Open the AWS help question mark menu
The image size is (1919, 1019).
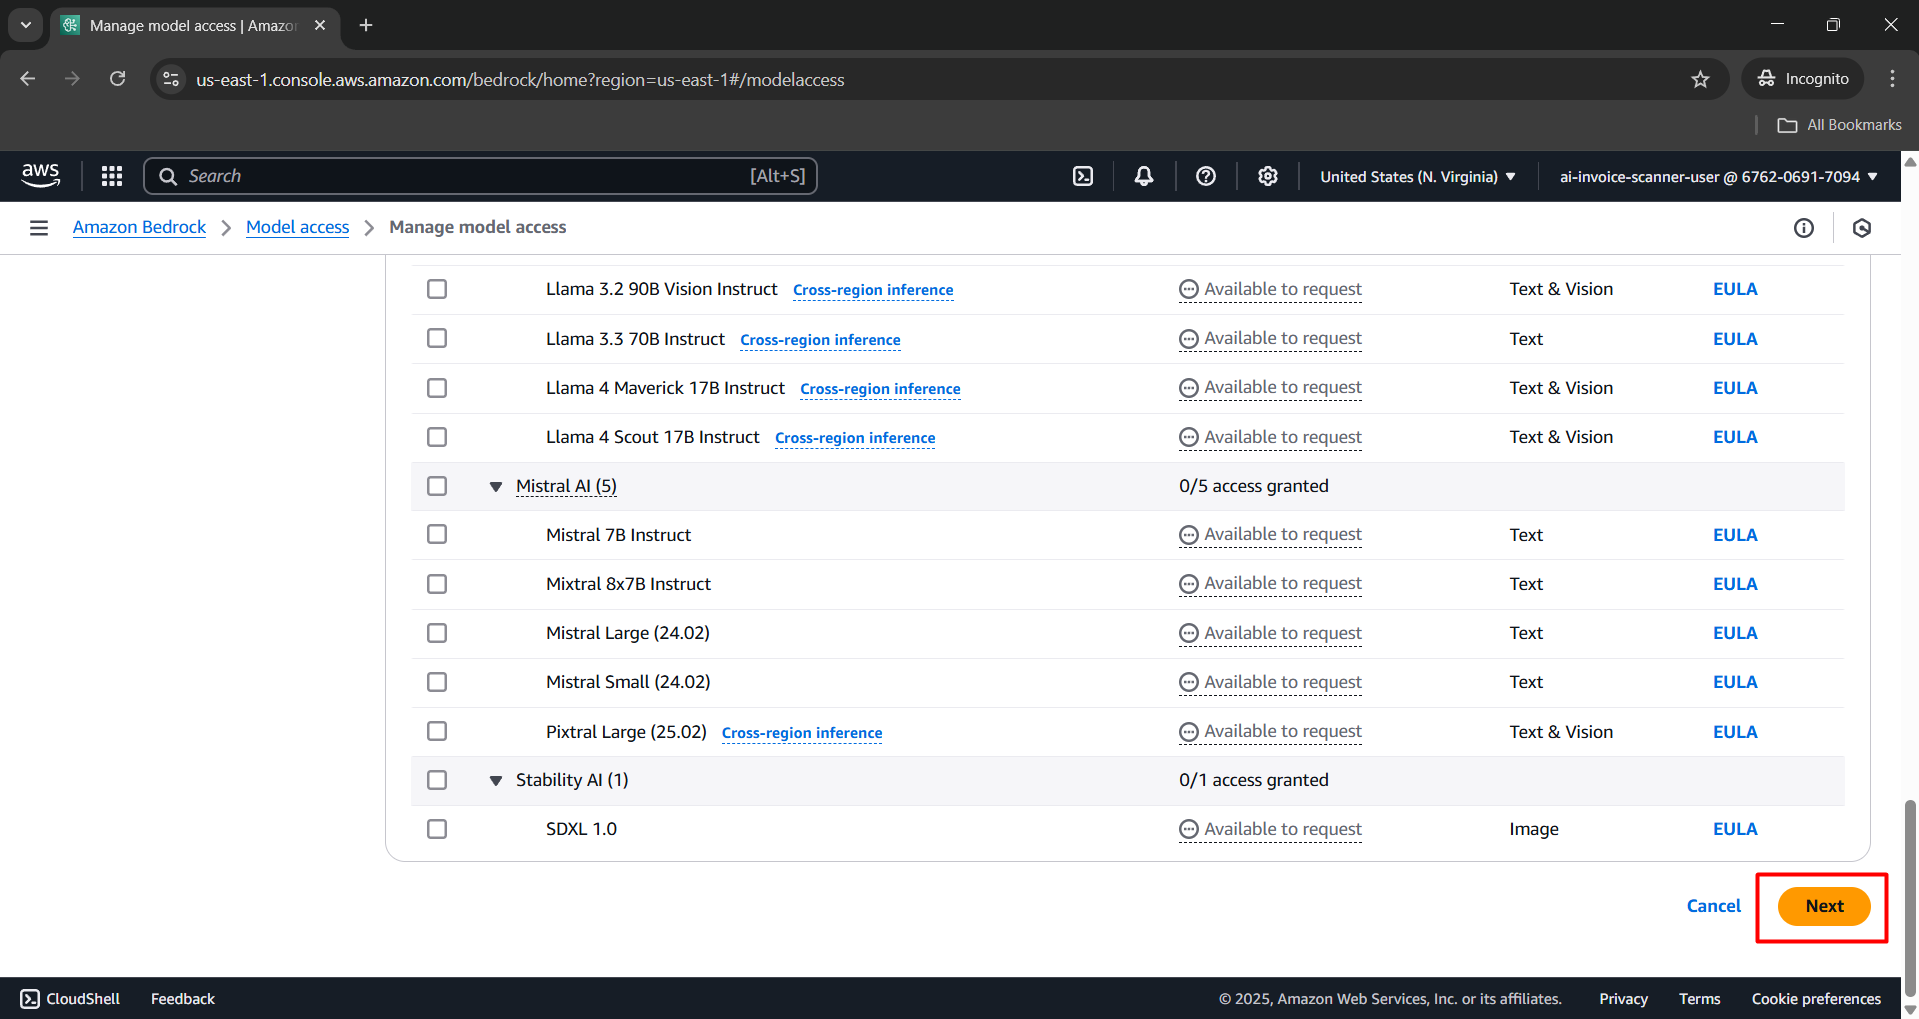[1206, 176]
